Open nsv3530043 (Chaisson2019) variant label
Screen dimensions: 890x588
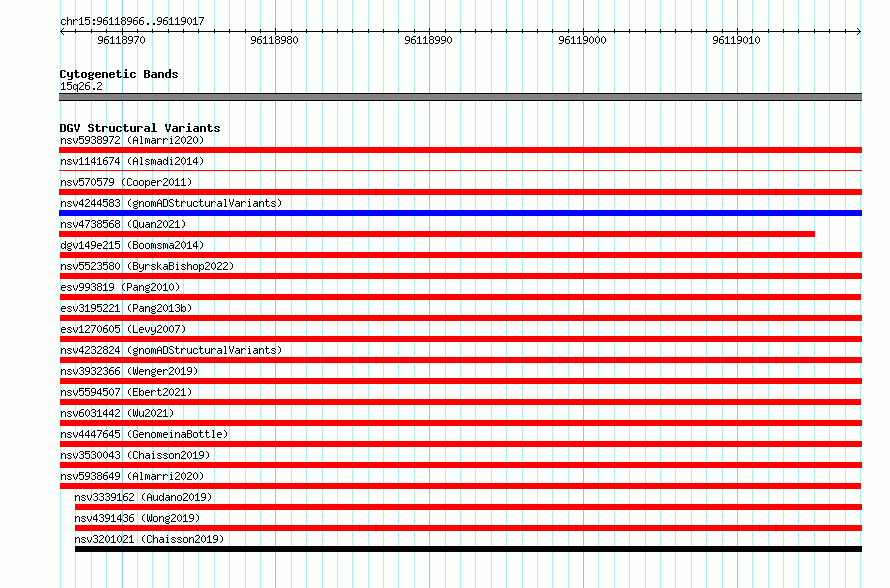[135, 455]
